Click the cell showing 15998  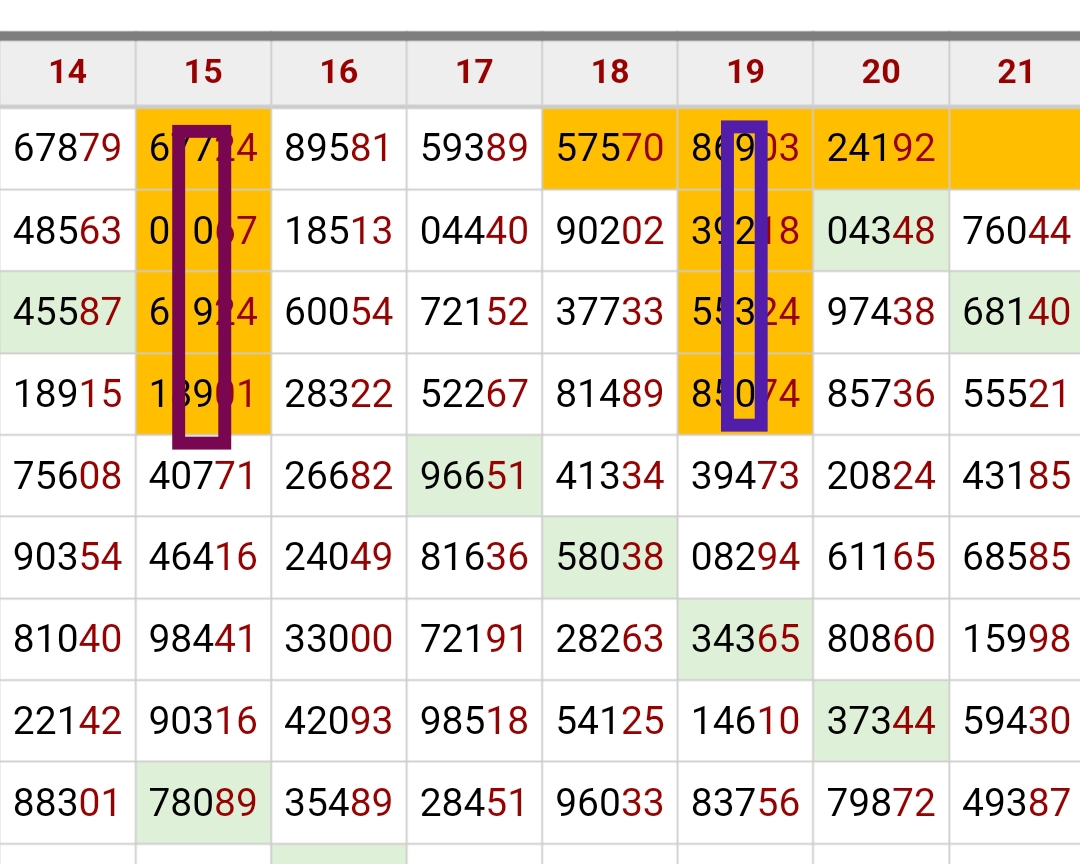click(x=1015, y=639)
